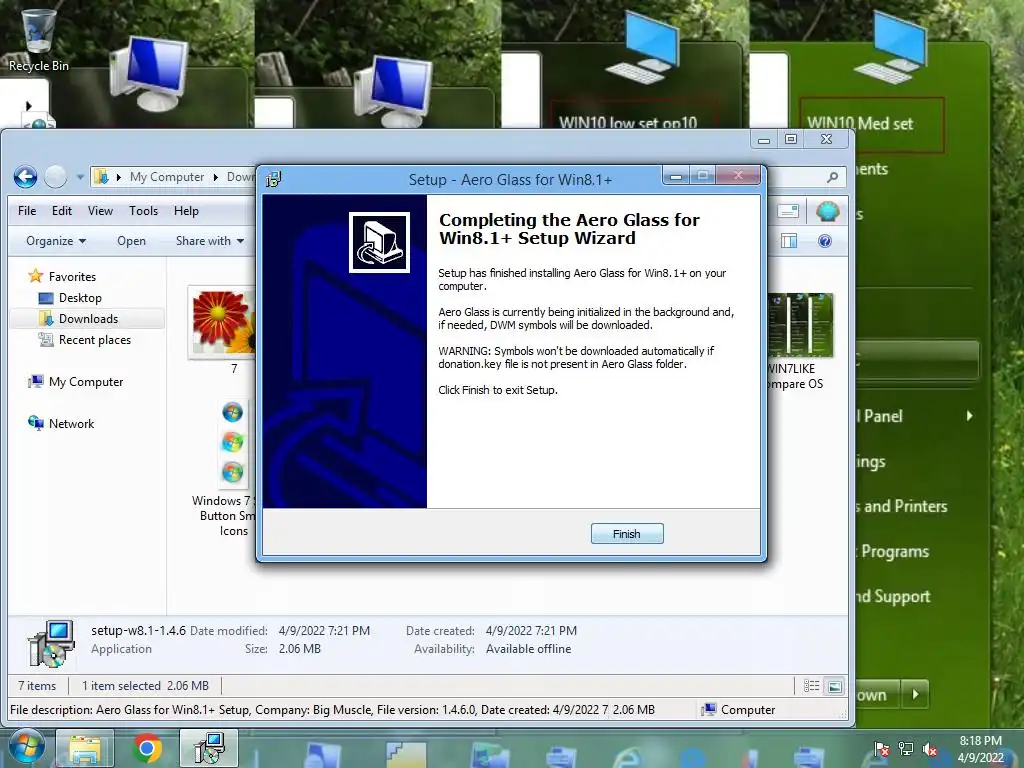Maximize the Explorer window
The width and height of the screenshot is (1024, 768).
[791, 139]
